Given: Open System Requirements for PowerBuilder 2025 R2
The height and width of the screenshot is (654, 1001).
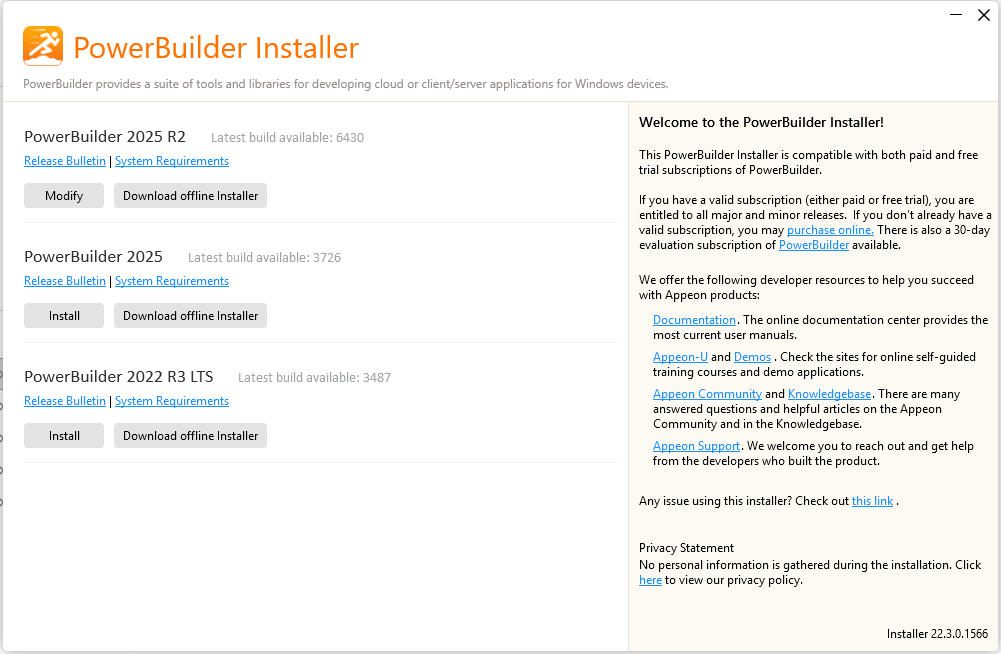Looking at the screenshot, I should (172, 161).
